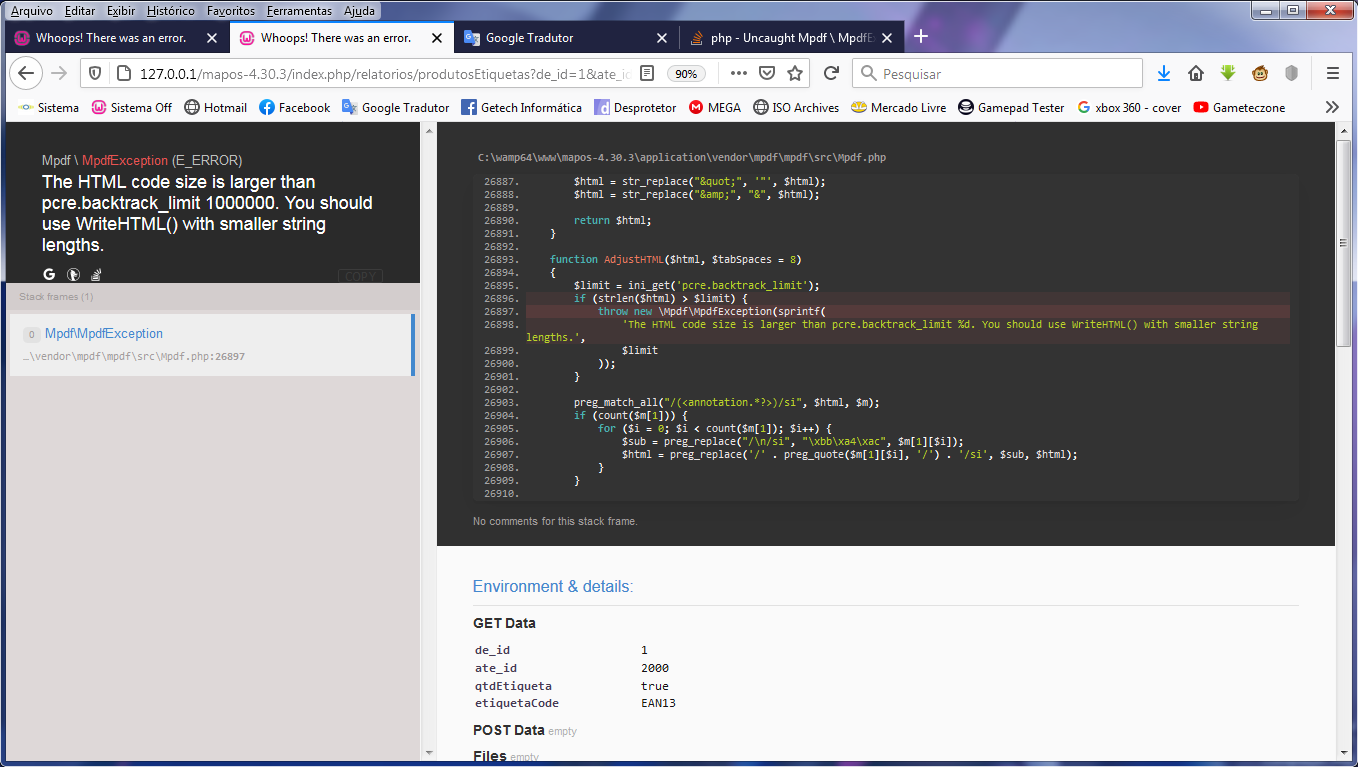Search the error on Stack Overflow
1358x767 pixels.
(95, 274)
